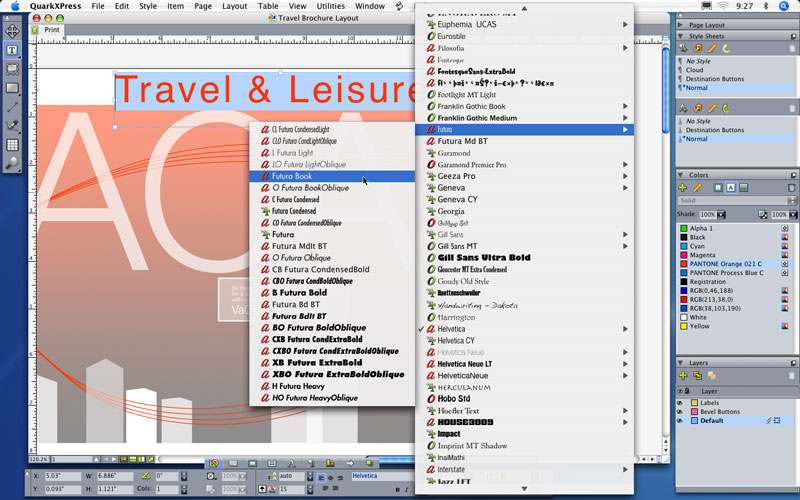
Task: Click new paragraph style sheet icon
Action: coord(683,48)
